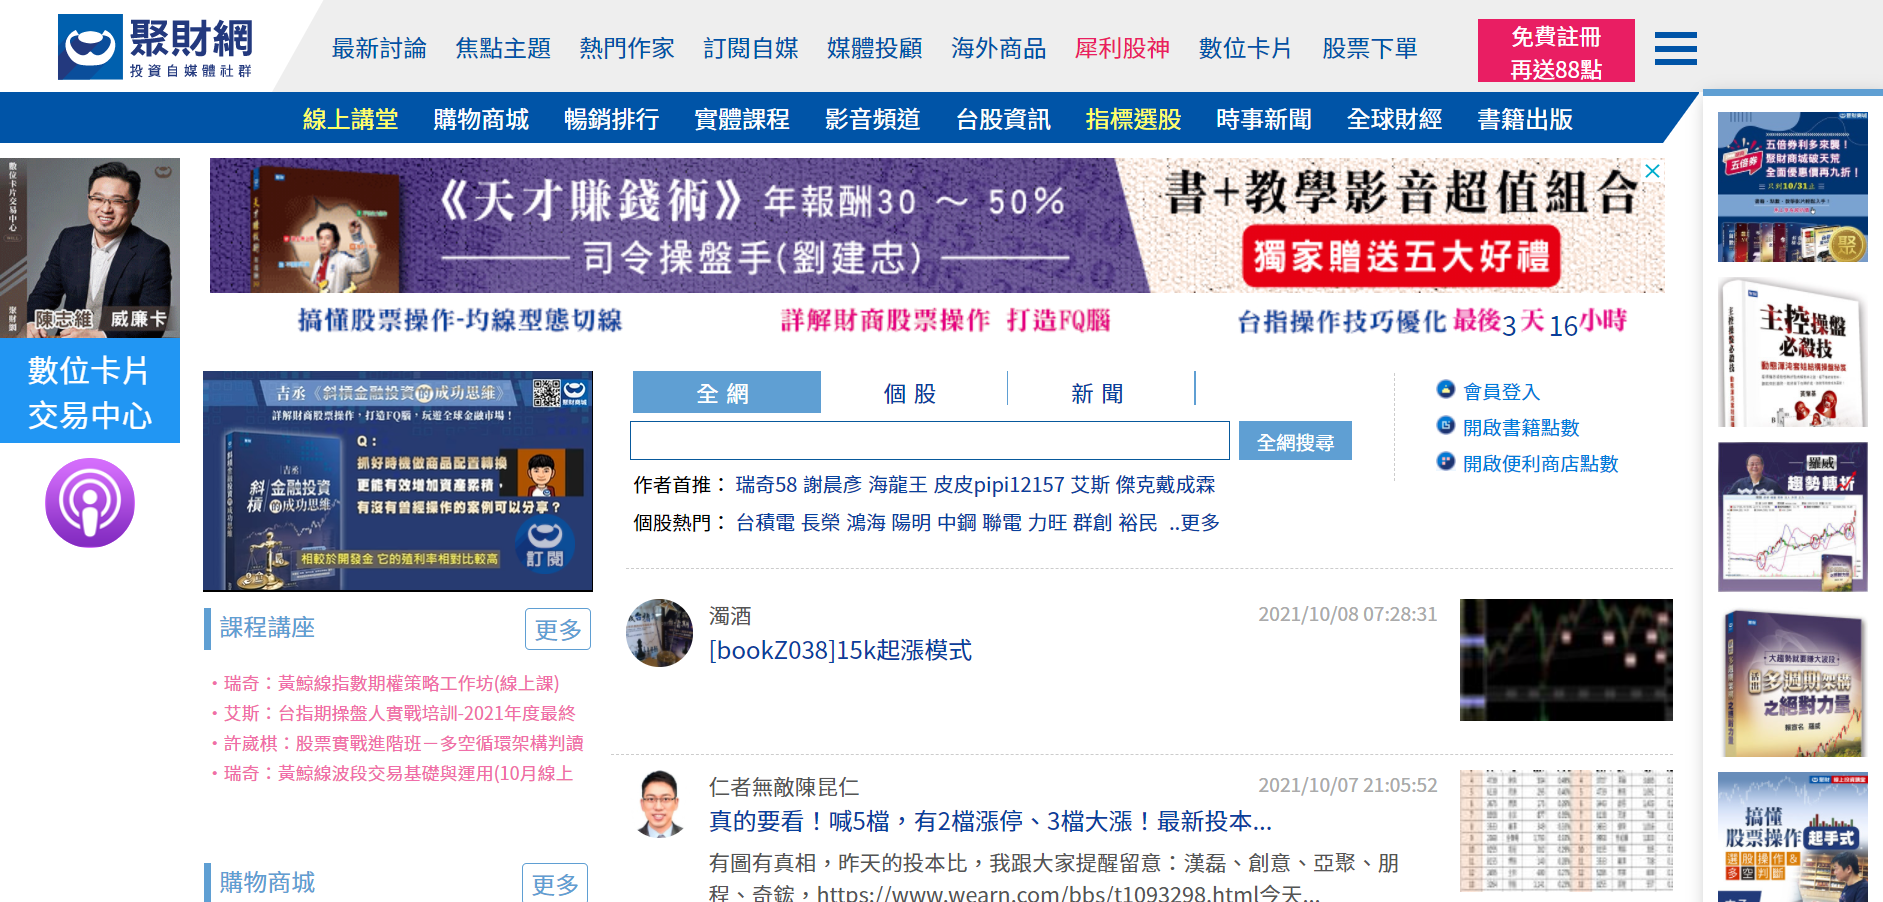Click the 開啟書籍點數 link
The height and width of the screenshot is (902, 1883).
coord(1521,428)
